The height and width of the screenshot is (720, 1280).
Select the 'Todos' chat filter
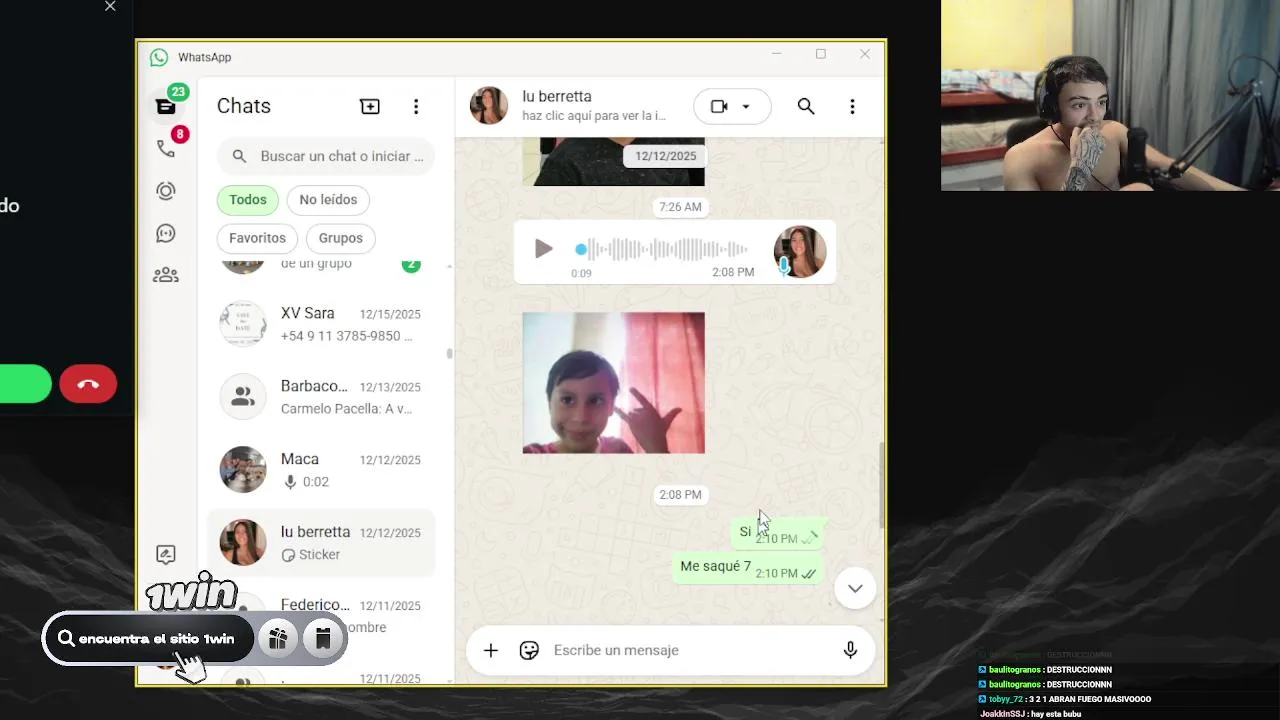pos(248,200)
